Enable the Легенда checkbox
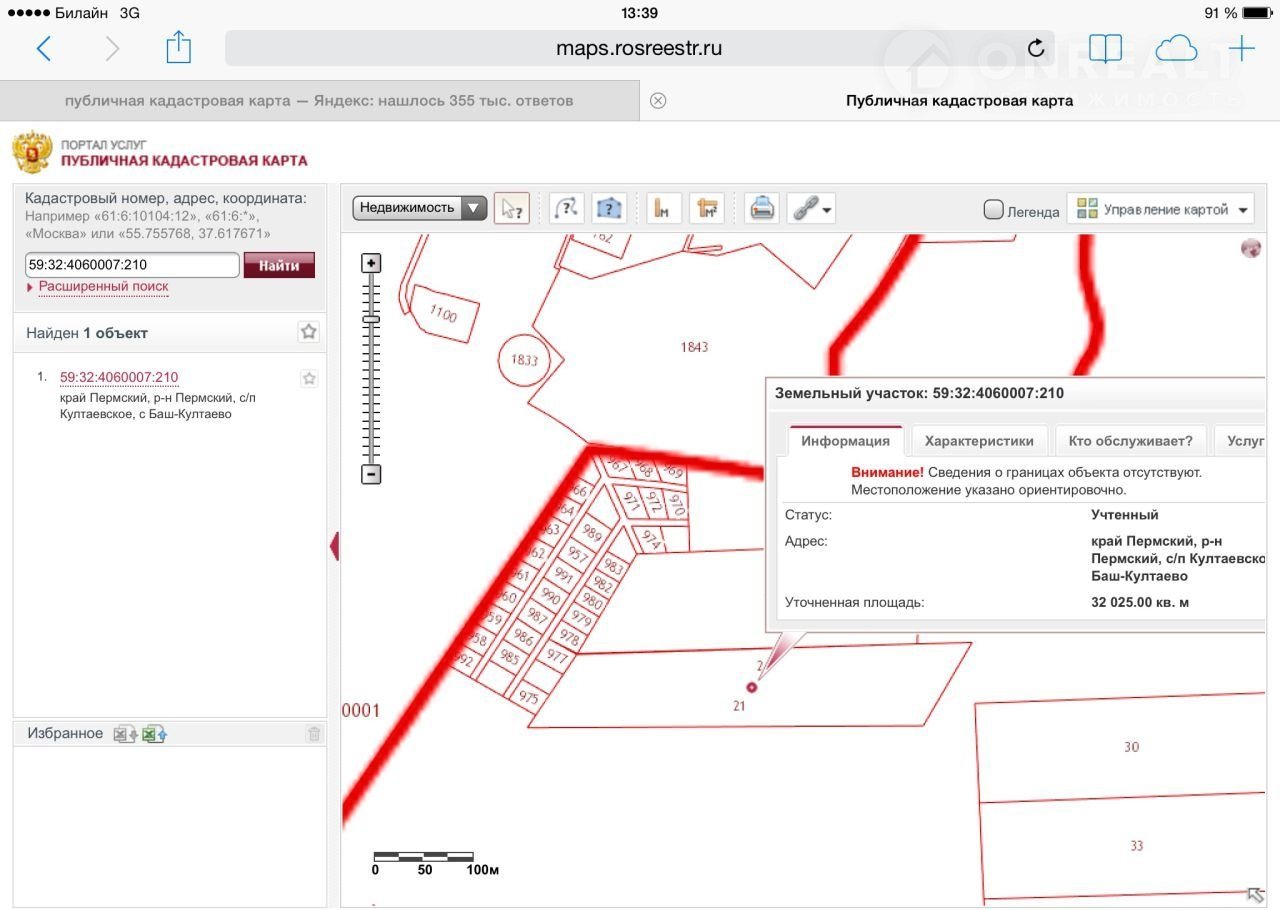The height and width of the screenshot is (910, 1280). [993, 210]
